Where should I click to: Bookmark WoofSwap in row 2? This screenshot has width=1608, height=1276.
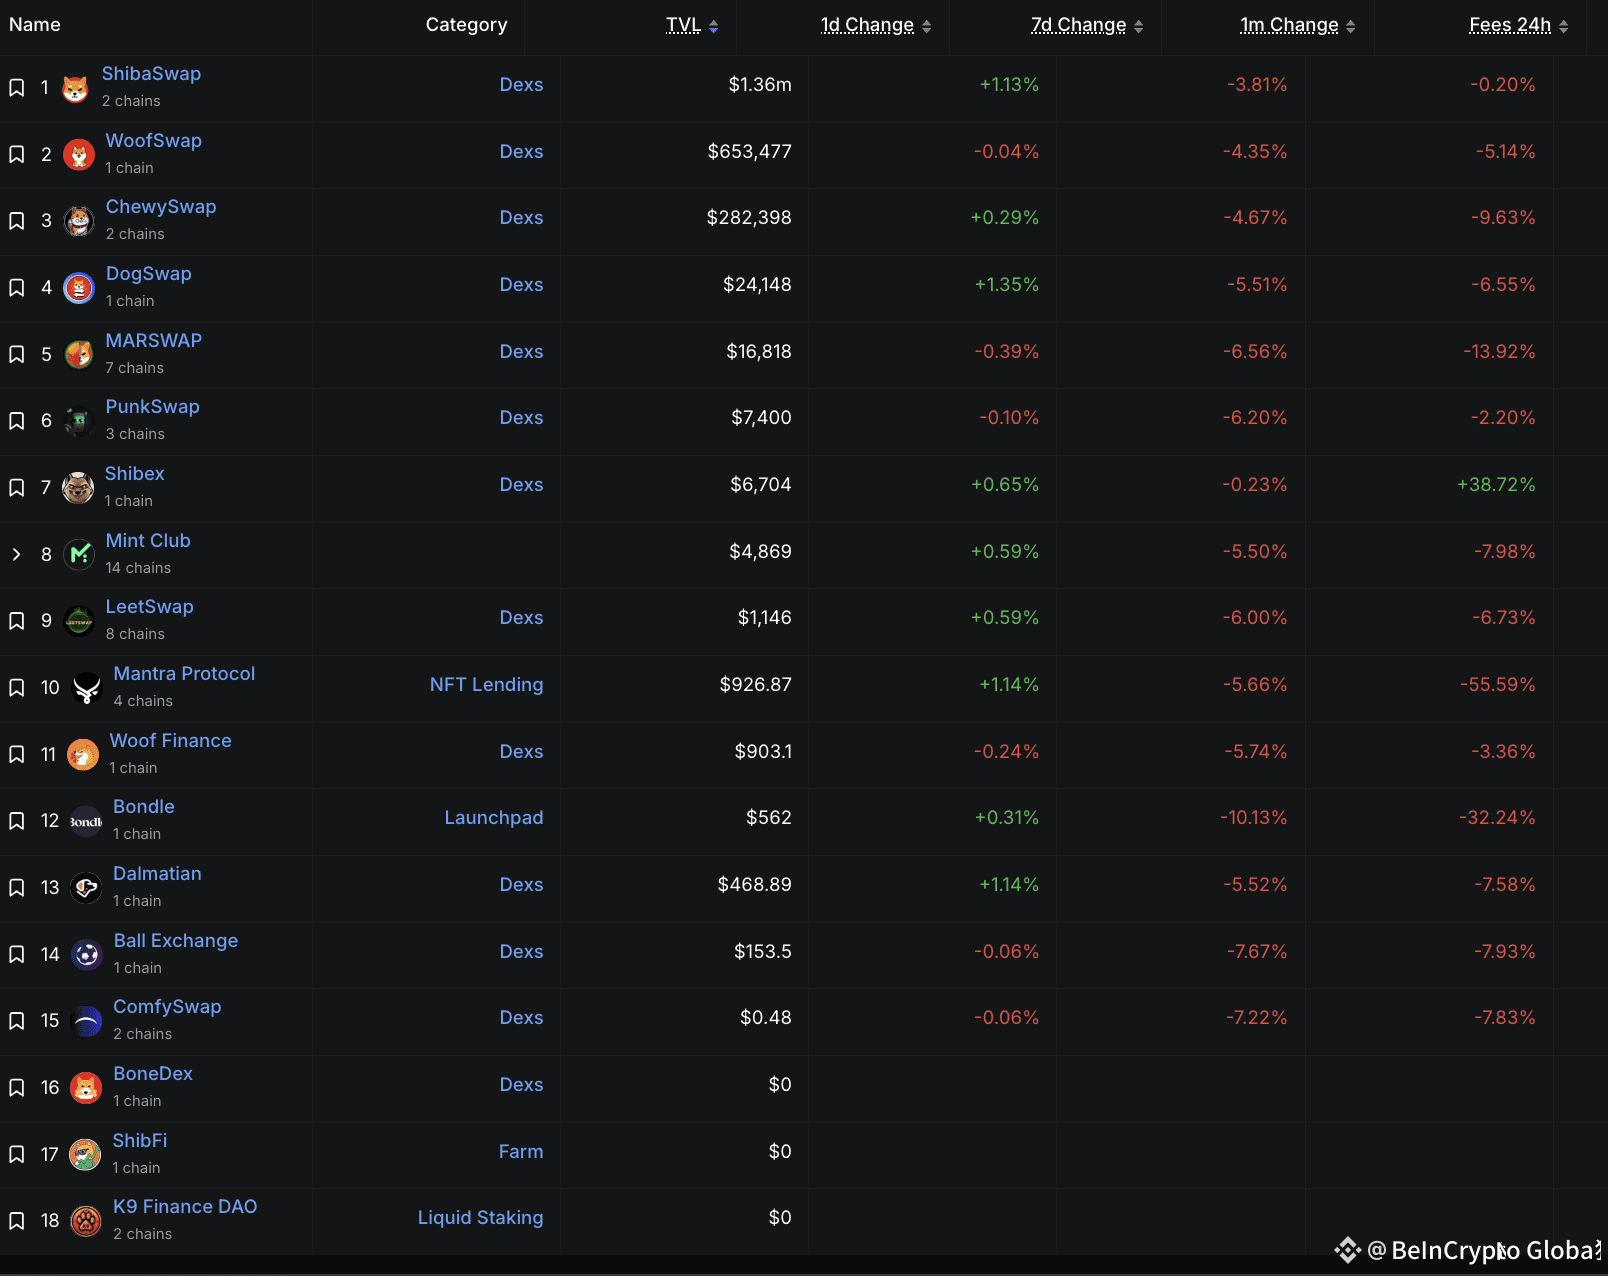17,155
